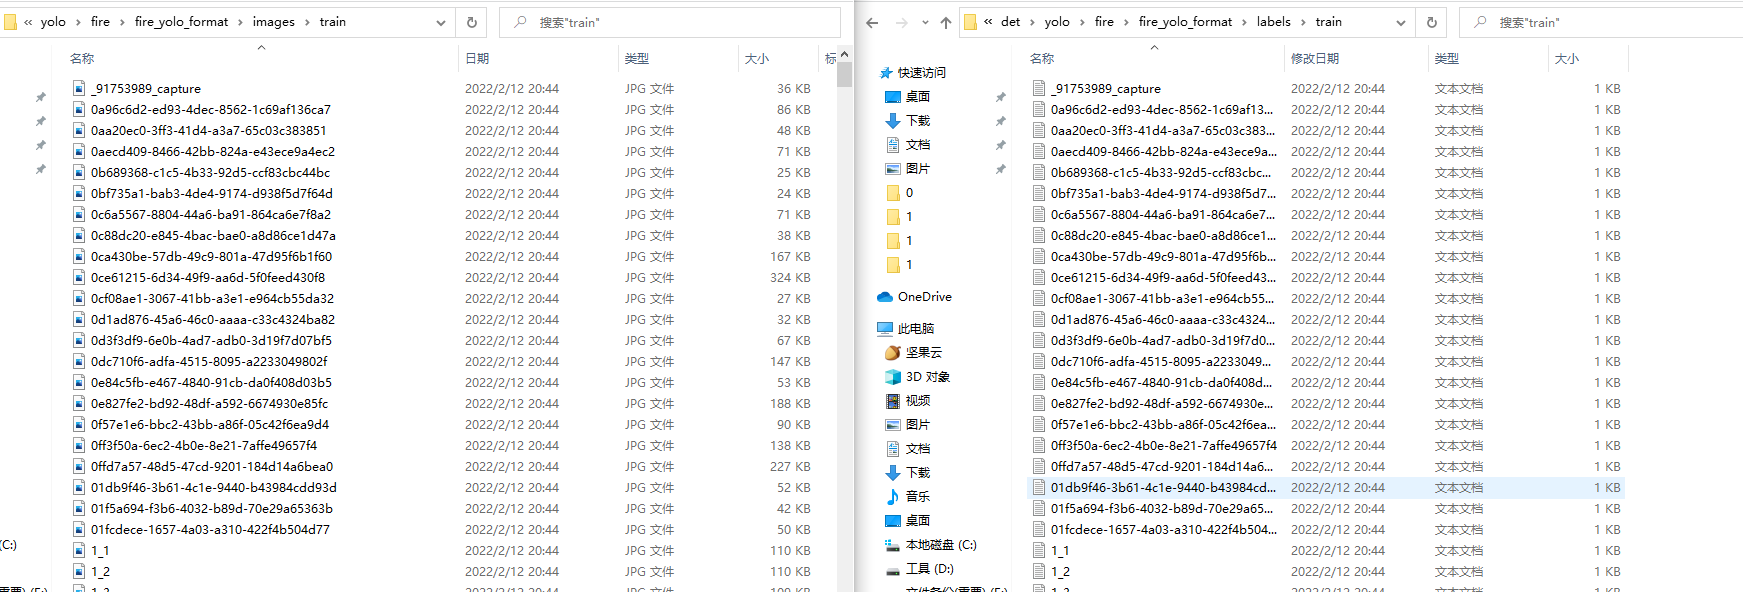This screenshot has width=1743, height=592.
Task: Click the search box in left window
Action: click(x=670, y=22)
